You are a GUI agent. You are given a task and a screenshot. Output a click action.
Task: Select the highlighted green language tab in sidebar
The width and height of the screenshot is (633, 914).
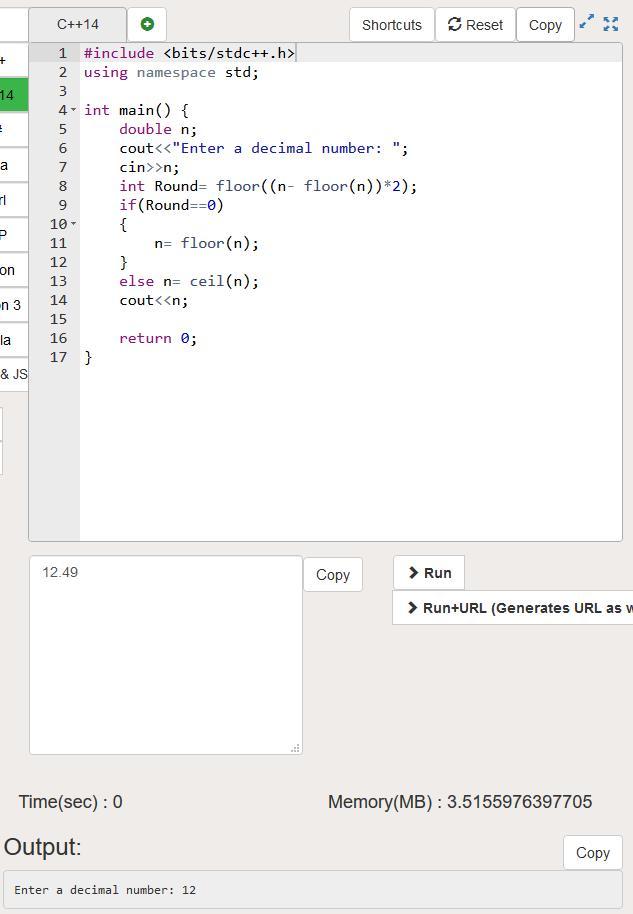(x=13, y=95)
